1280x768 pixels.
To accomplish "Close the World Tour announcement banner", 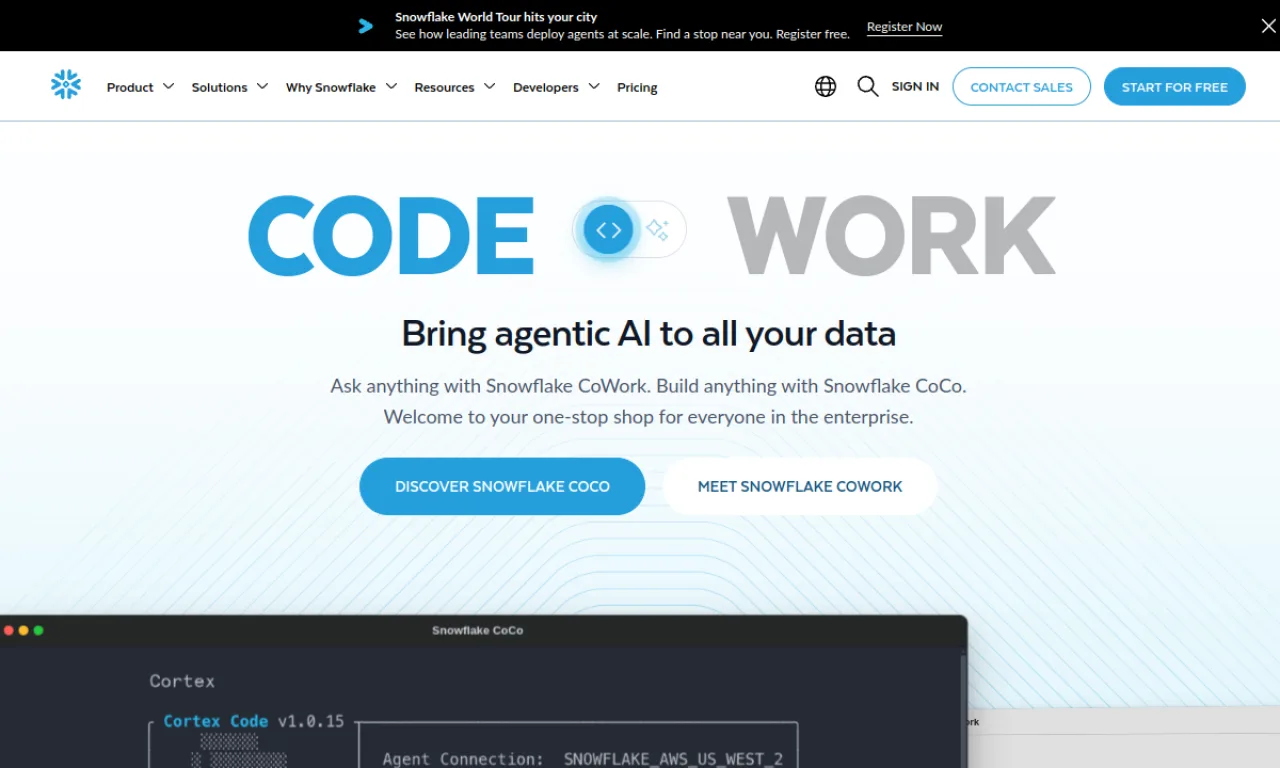I will [x=1268, y=26].
